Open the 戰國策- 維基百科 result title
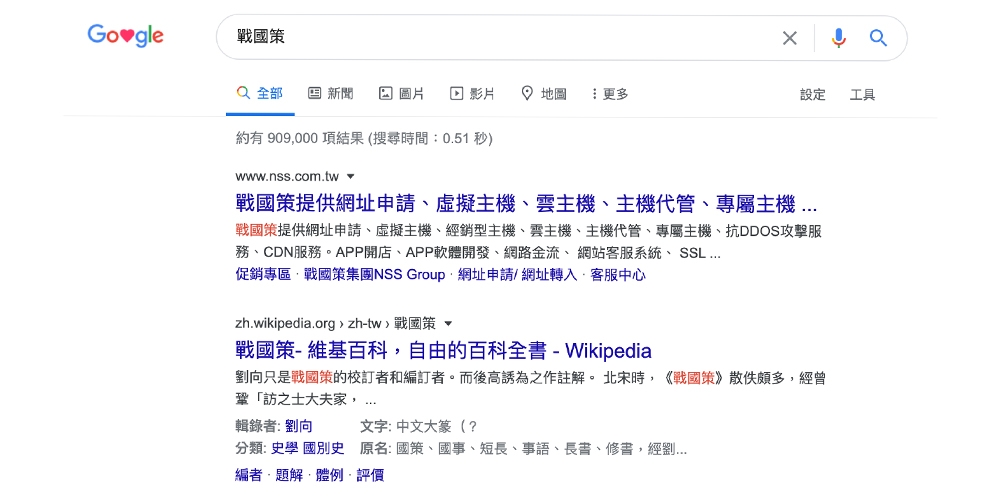Viewport: 1000px width, 500px height. [x=443, y=351]
